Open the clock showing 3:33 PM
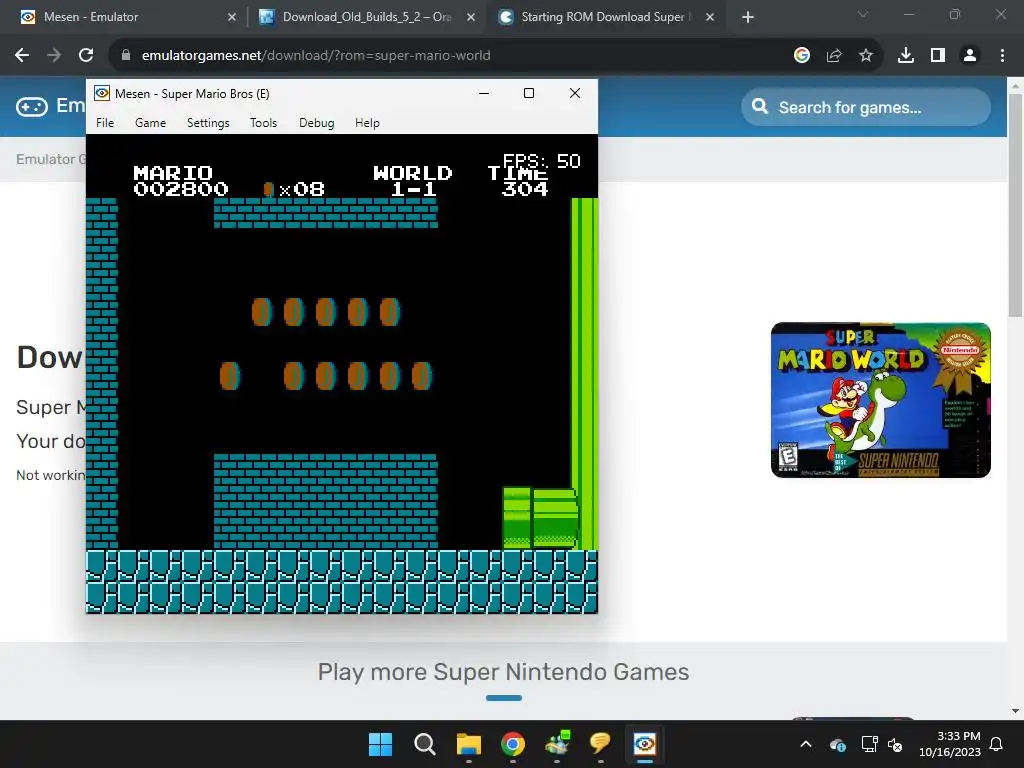Screen dimensions: 1024x768 (950, 744)
